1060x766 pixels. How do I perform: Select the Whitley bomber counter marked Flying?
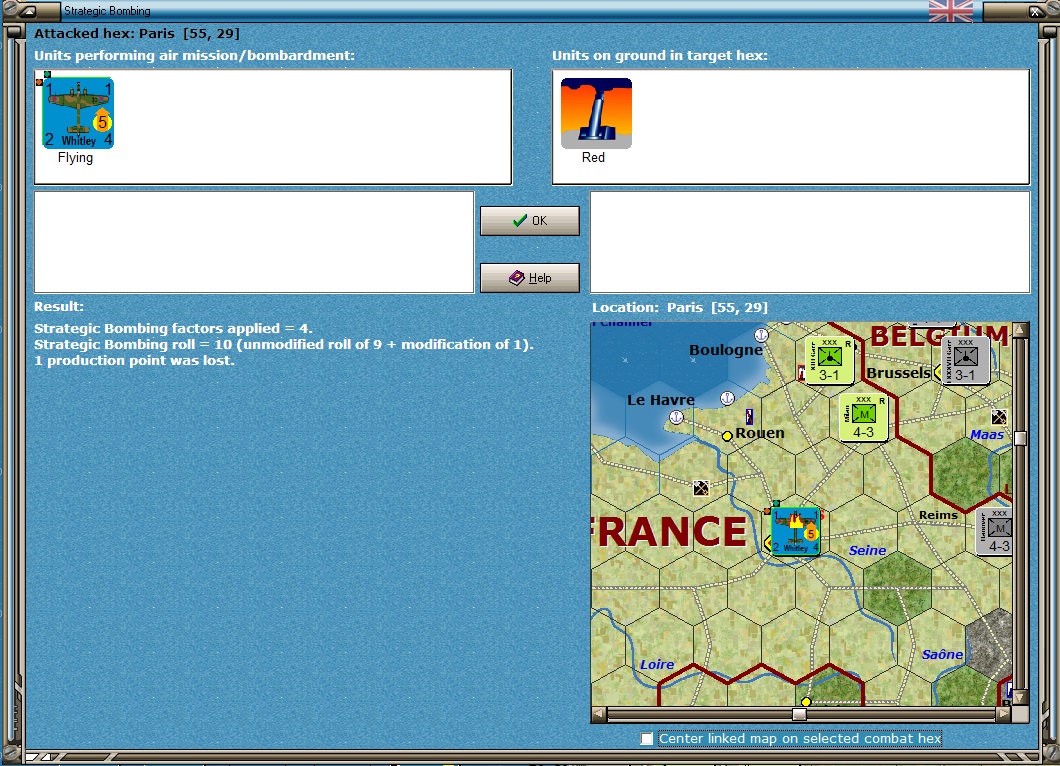click(78, 113)
